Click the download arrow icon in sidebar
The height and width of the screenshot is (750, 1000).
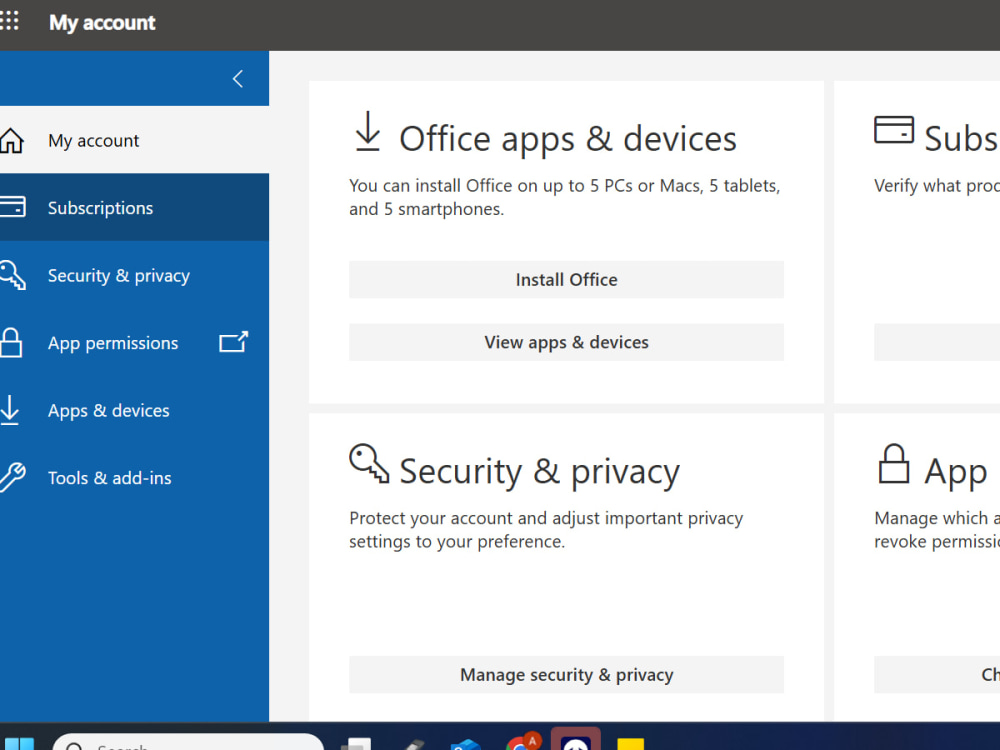pyautogui.click(x=10, y=410)
